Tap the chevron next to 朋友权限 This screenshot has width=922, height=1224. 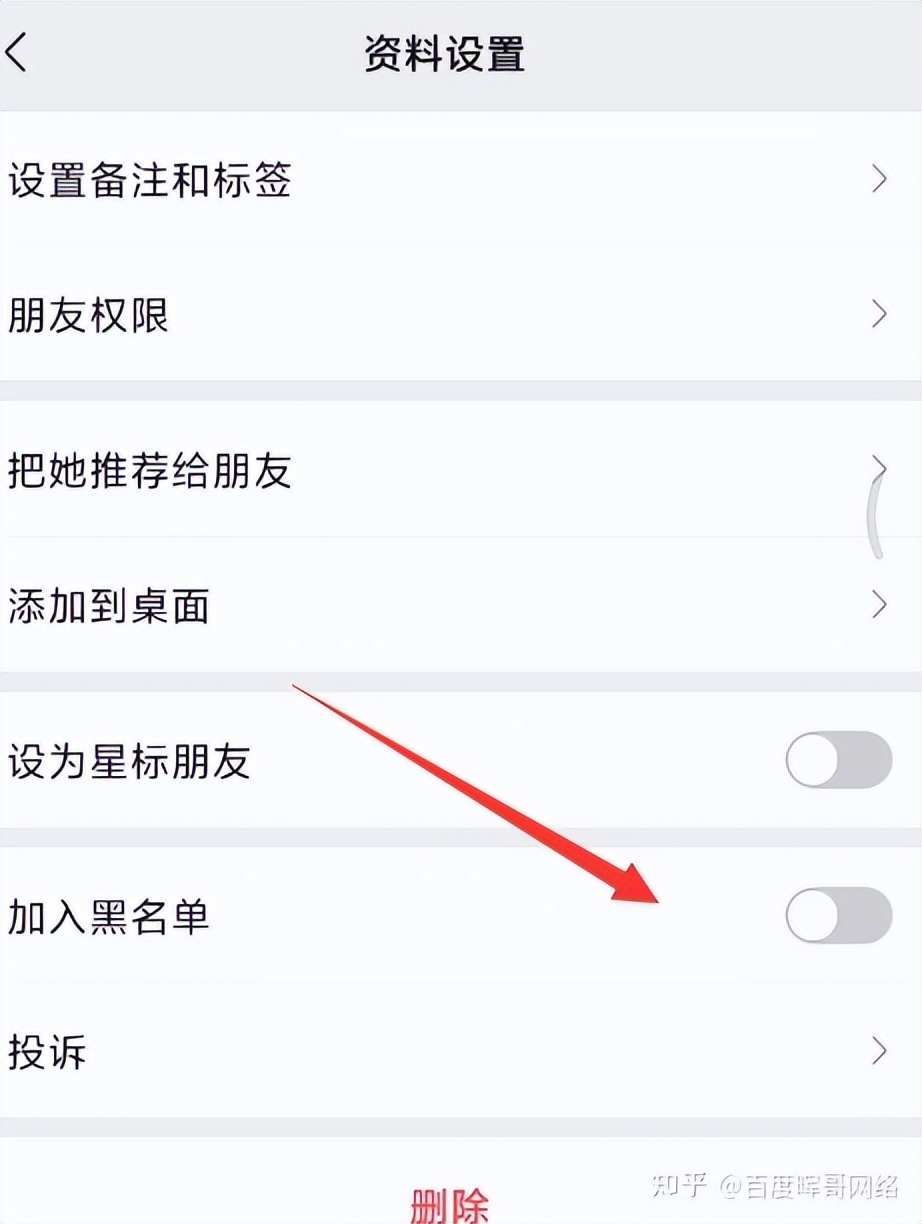879,314
